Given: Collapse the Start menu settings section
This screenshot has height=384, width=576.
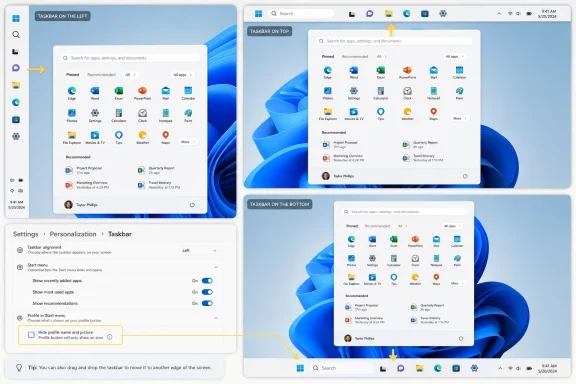Looking at the screenshot, I should pos(216,267).
